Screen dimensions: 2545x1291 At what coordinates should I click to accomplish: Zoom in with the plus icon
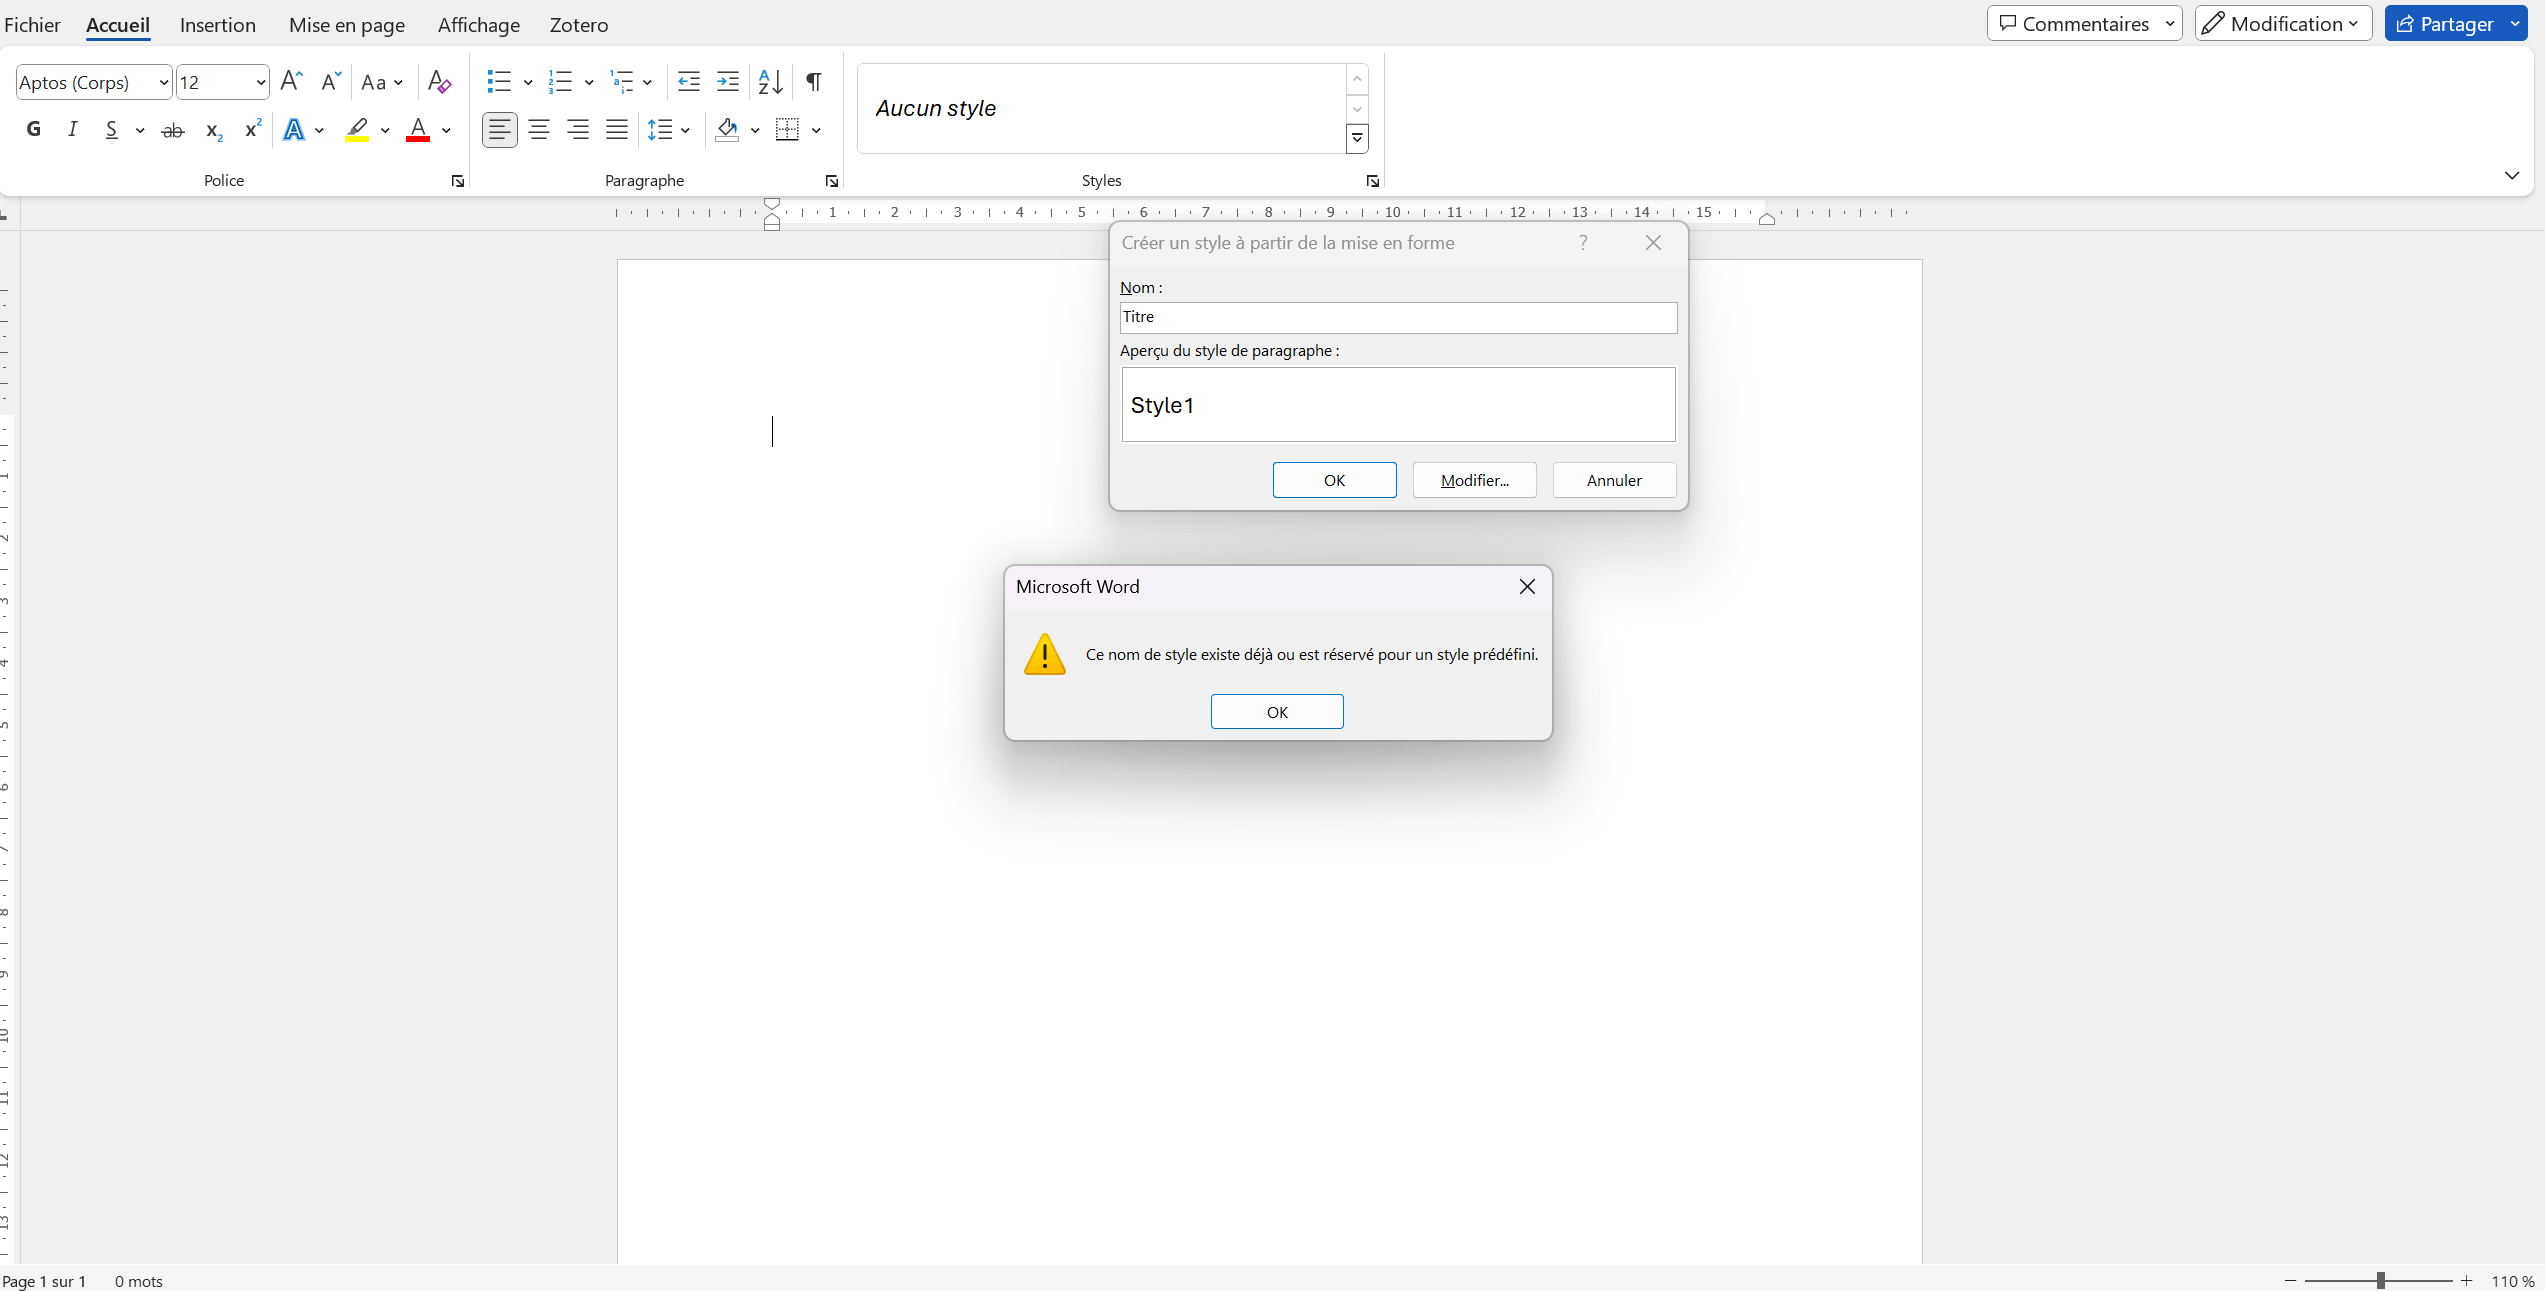click(x=2467, y=1281)
